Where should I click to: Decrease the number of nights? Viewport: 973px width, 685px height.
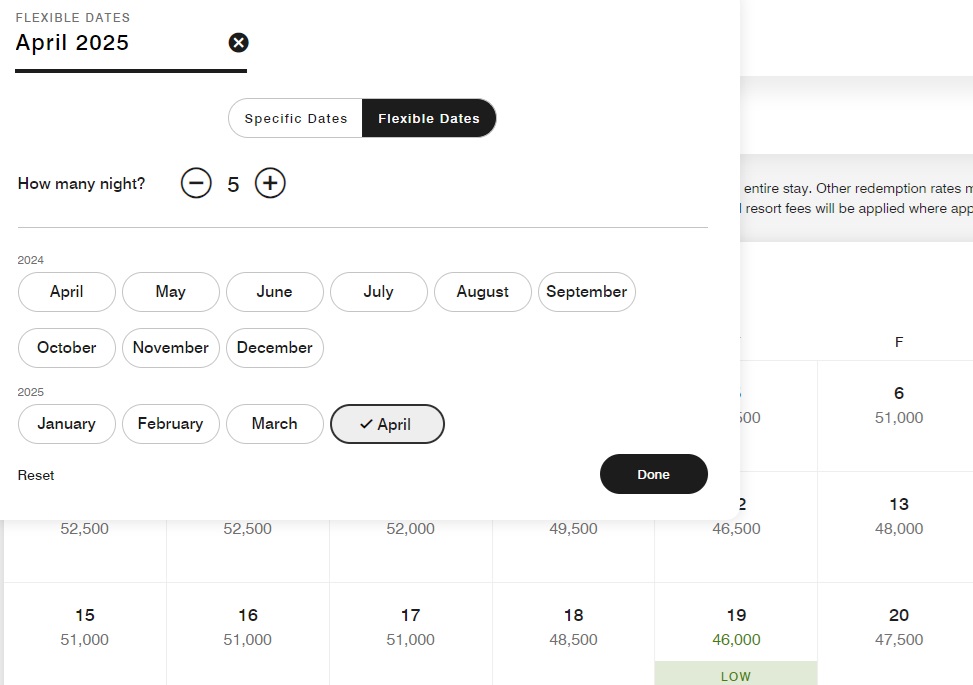[x=196, y=184]
